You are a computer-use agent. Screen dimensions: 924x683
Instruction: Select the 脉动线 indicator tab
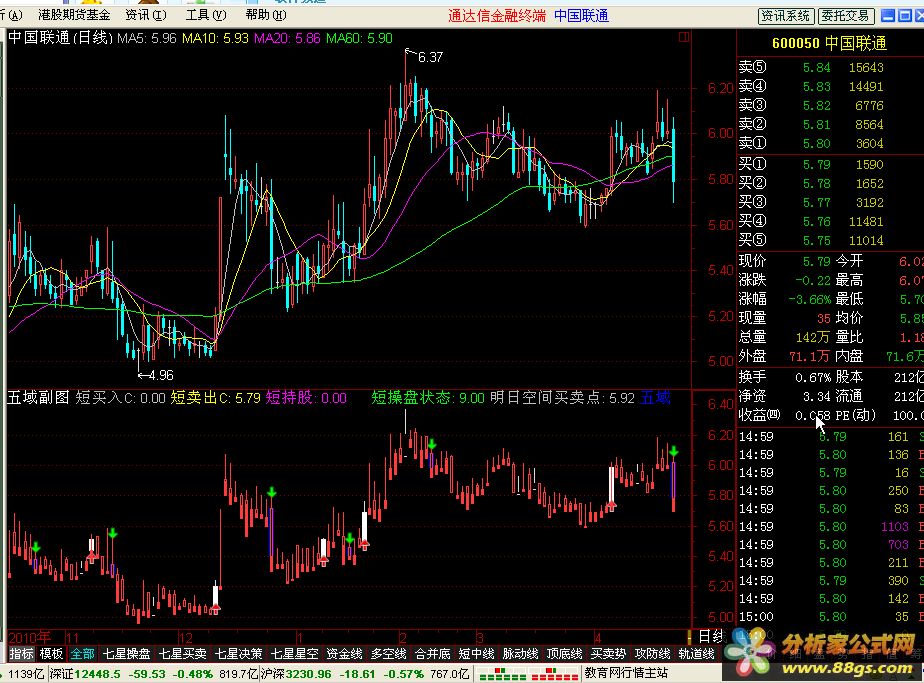520,654
